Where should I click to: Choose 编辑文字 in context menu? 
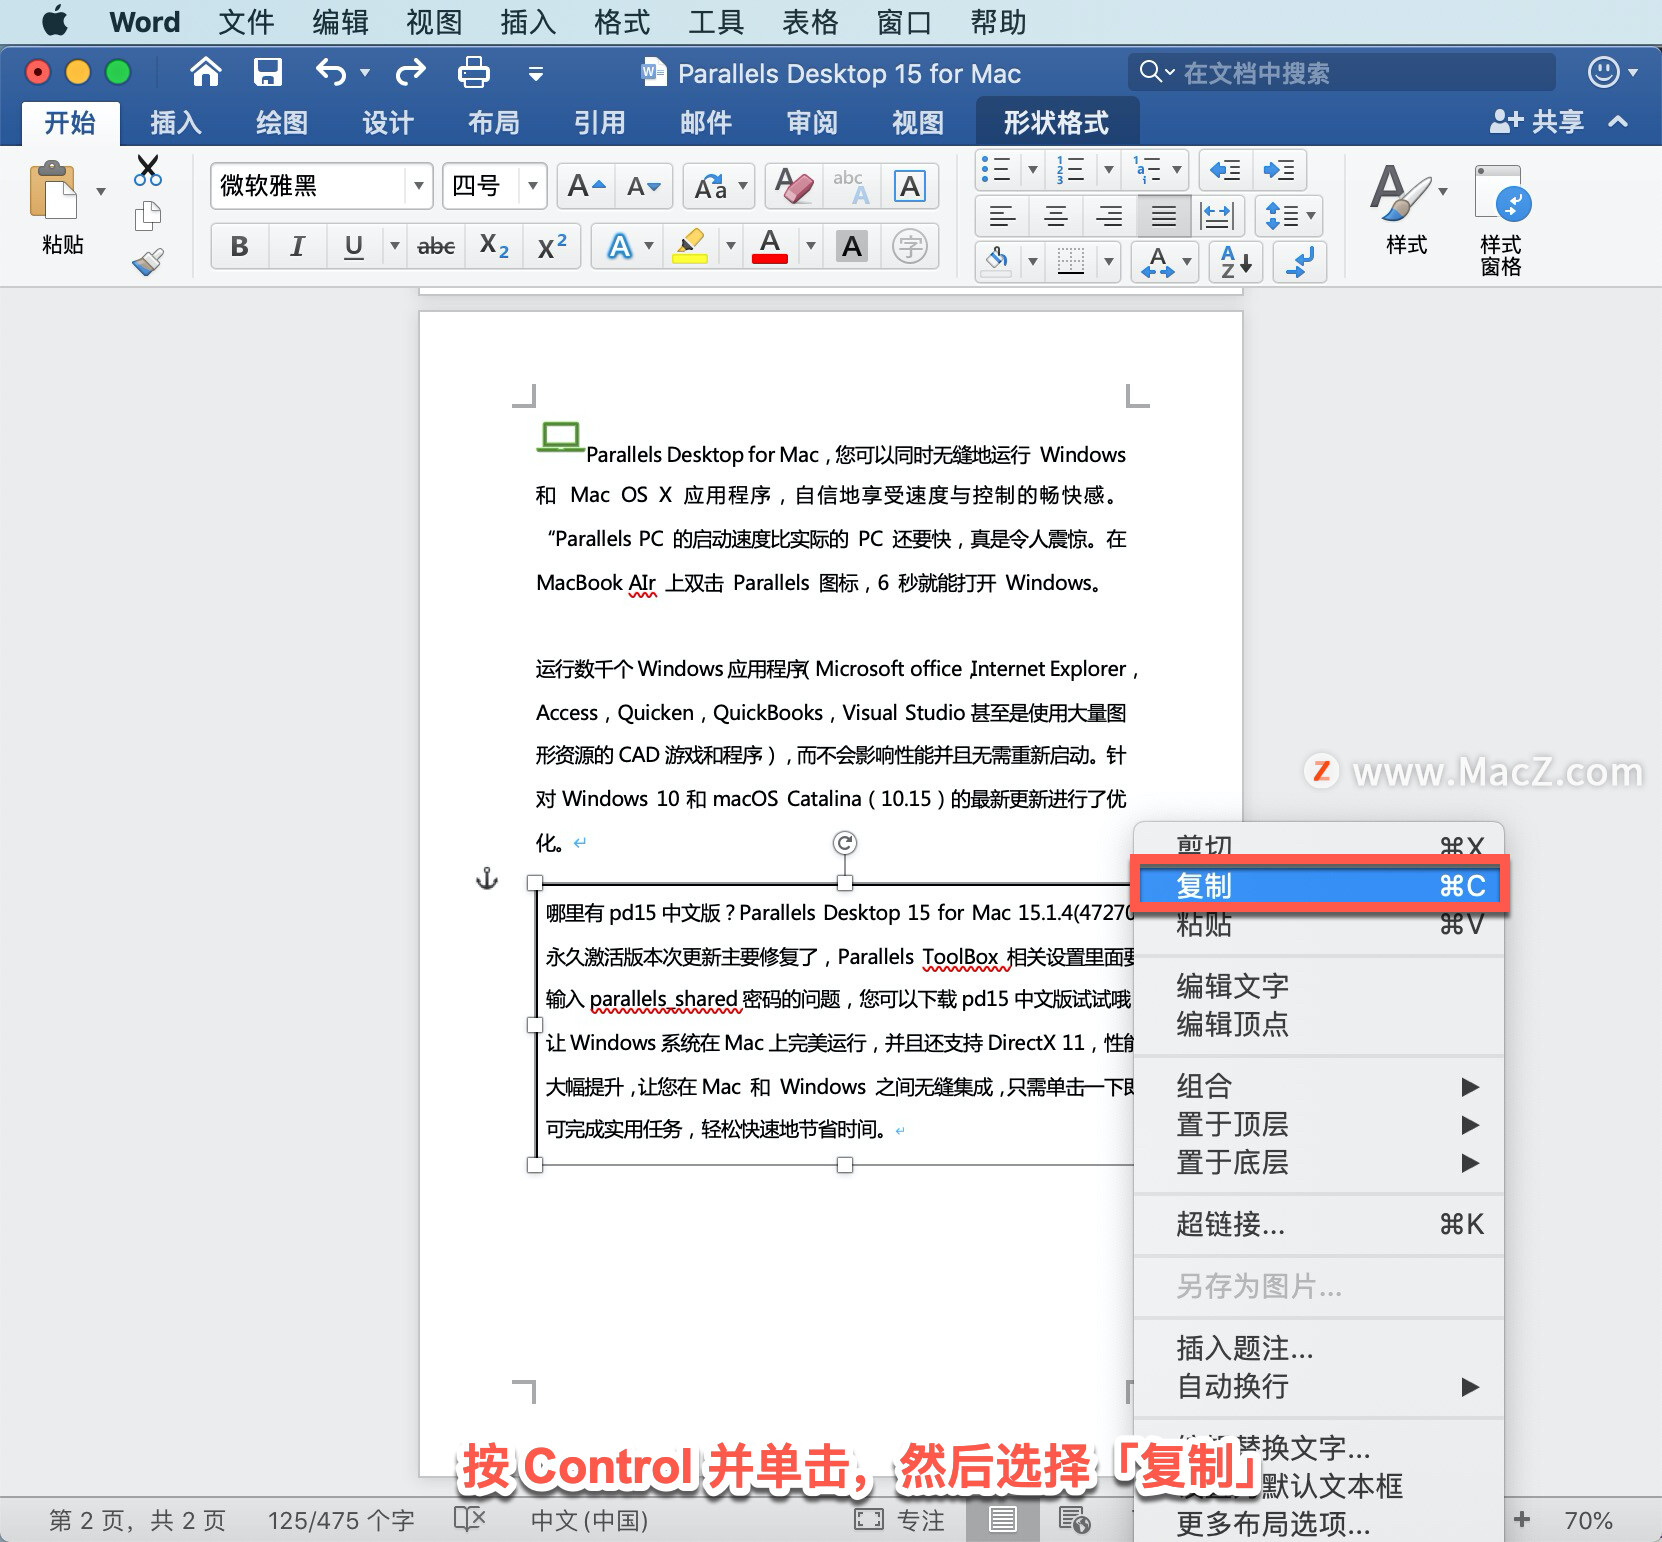point(1319,986)
